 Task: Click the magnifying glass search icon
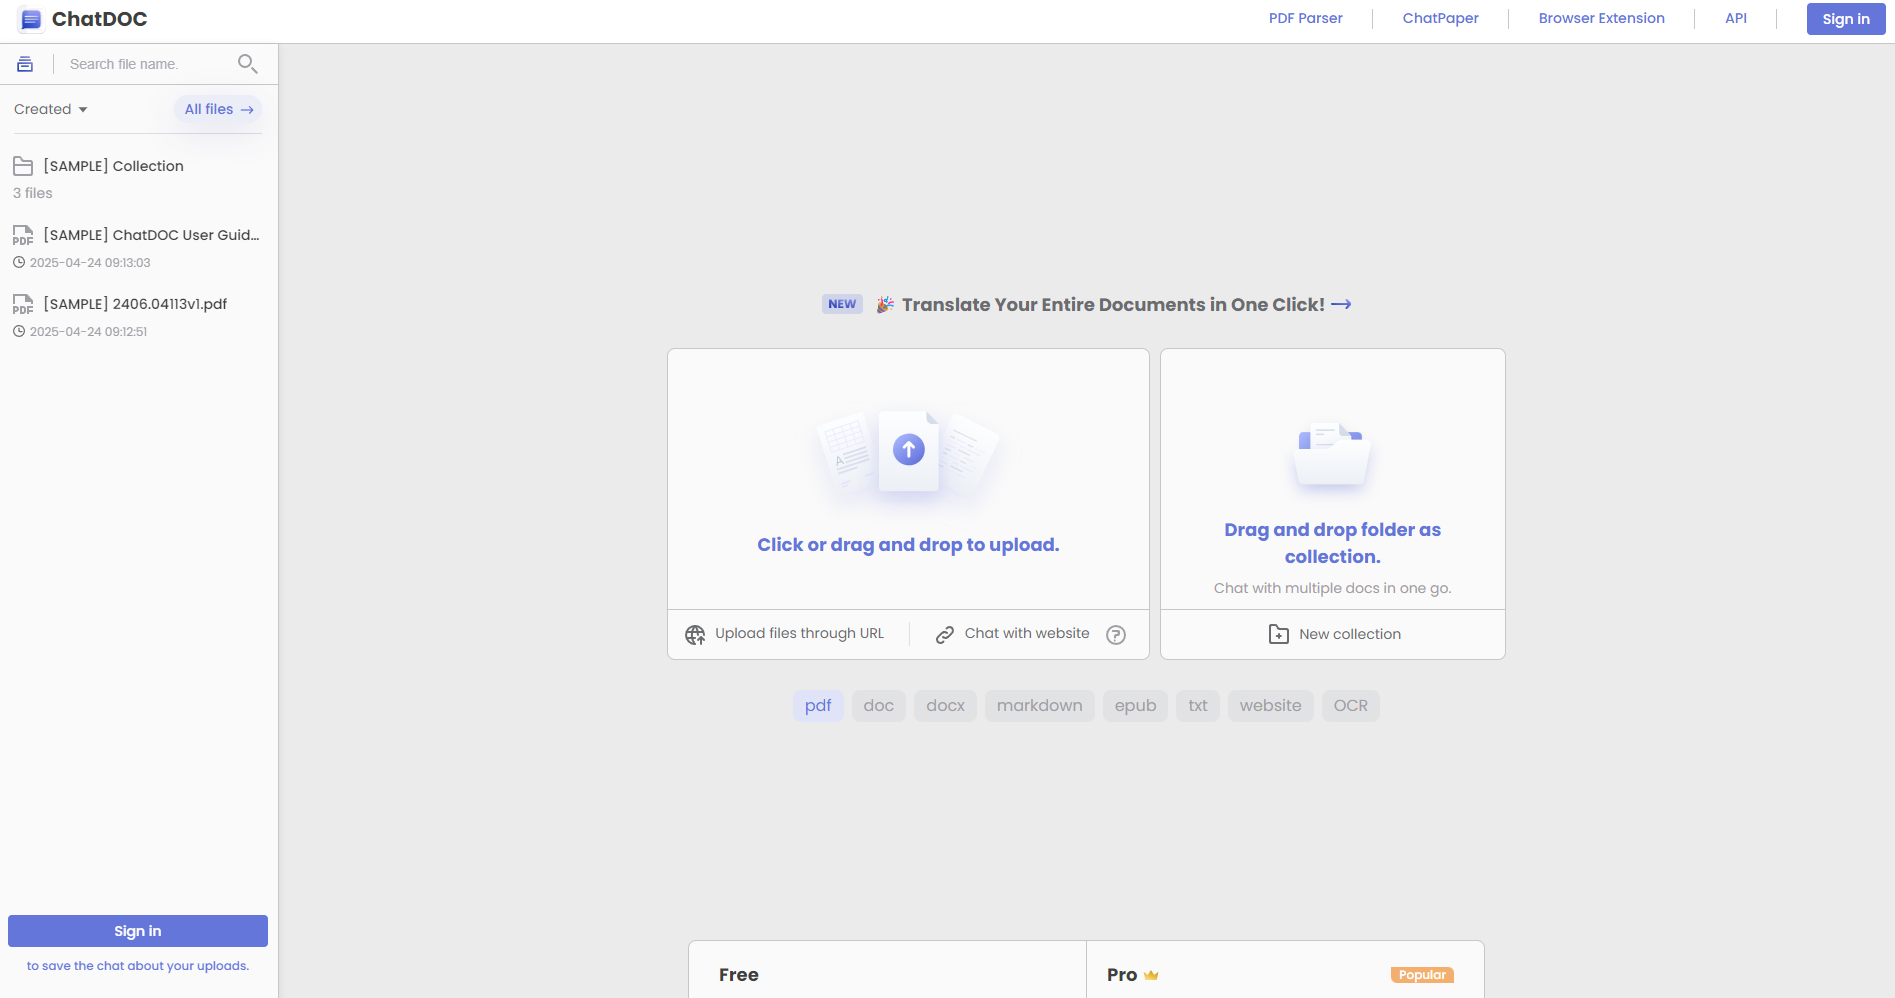pos(247,64)
